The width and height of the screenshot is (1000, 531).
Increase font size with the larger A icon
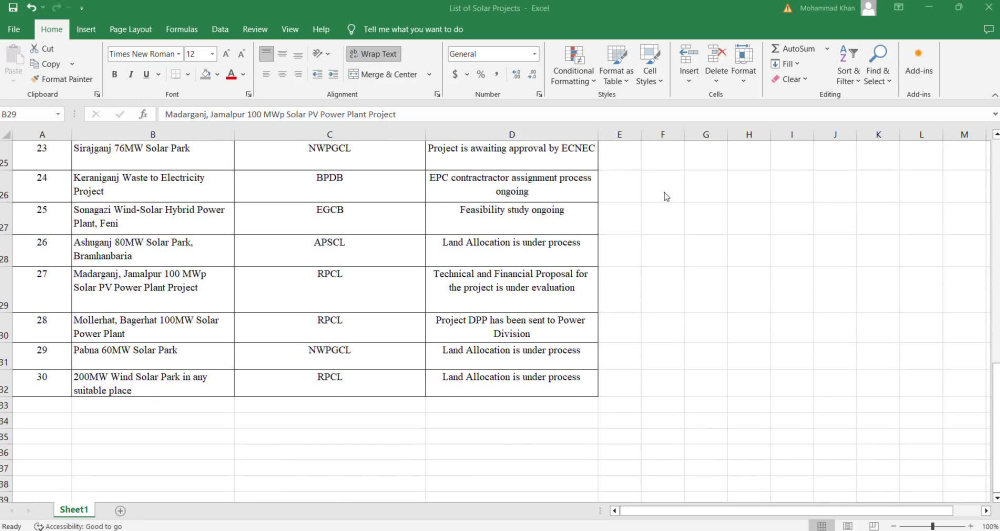click(226, 54)
